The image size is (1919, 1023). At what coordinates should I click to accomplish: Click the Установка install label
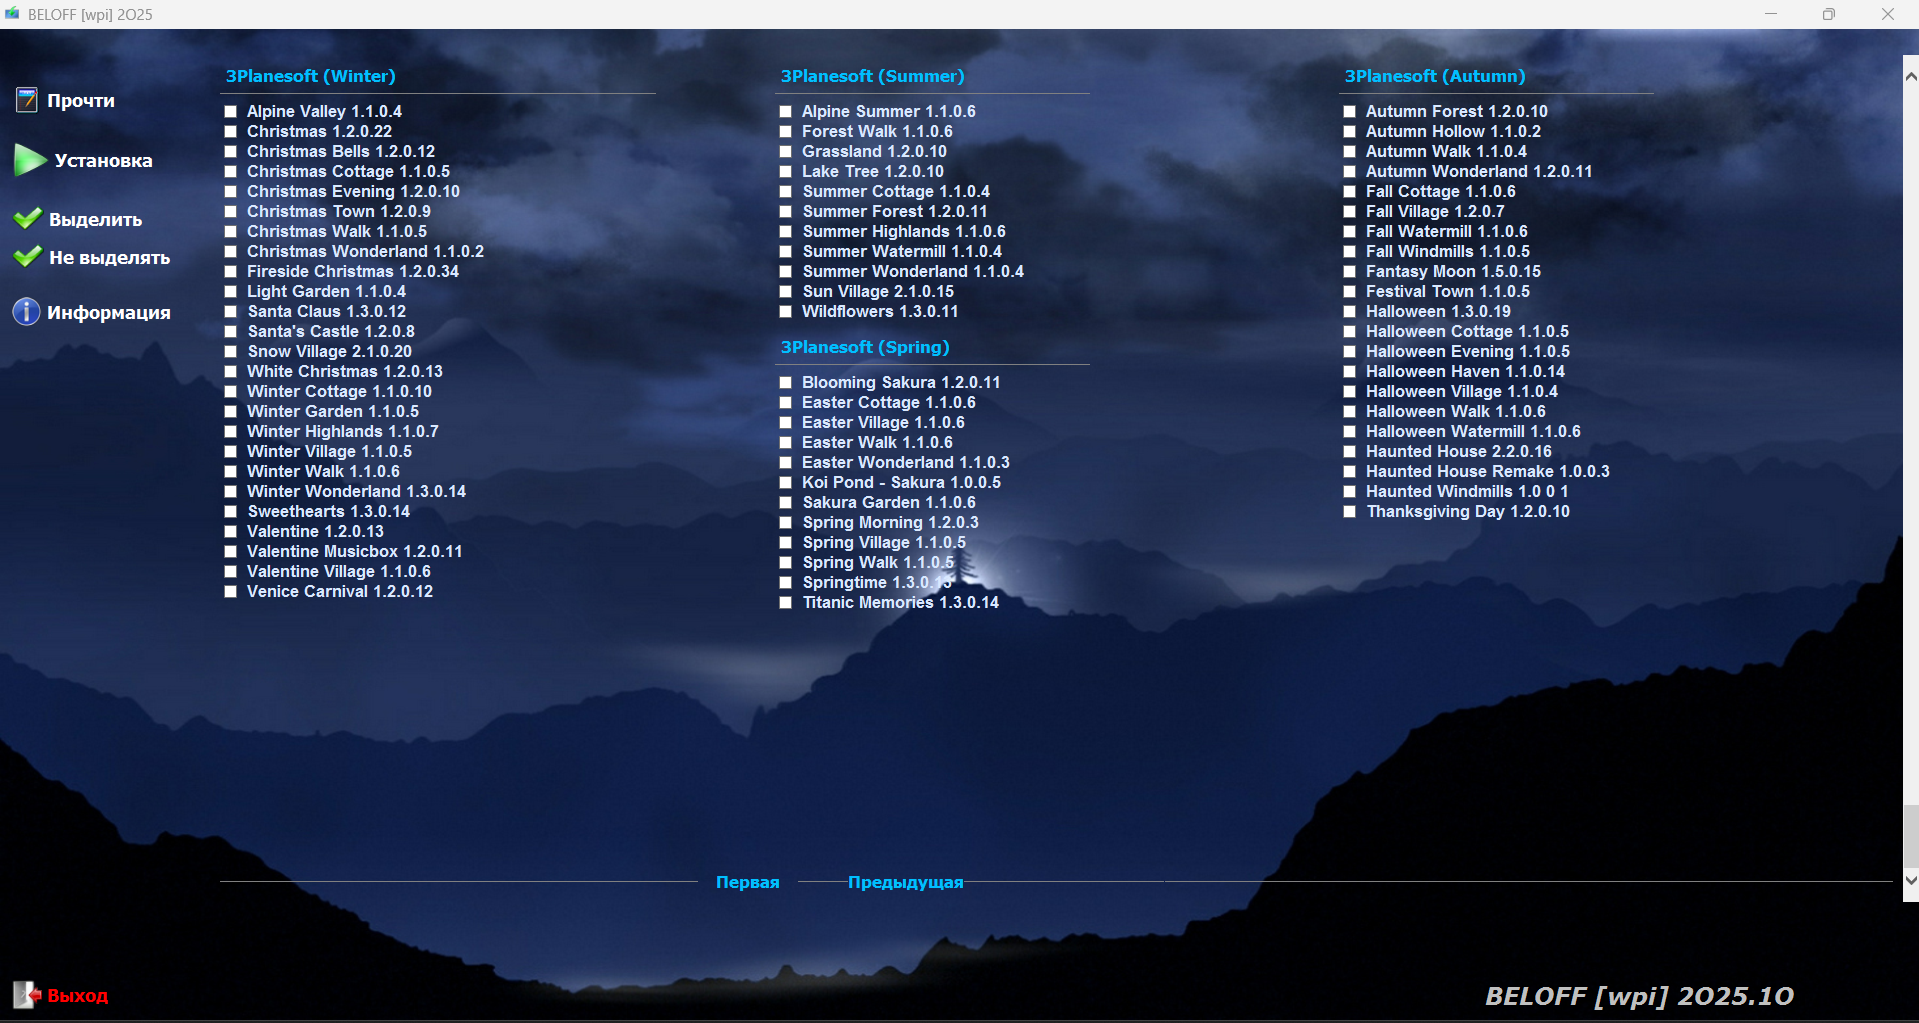pos(103,160)
